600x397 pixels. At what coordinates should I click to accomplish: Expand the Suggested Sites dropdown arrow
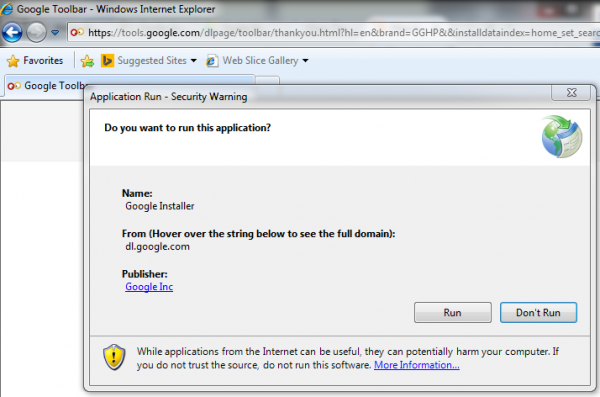[x=194, y=60]
